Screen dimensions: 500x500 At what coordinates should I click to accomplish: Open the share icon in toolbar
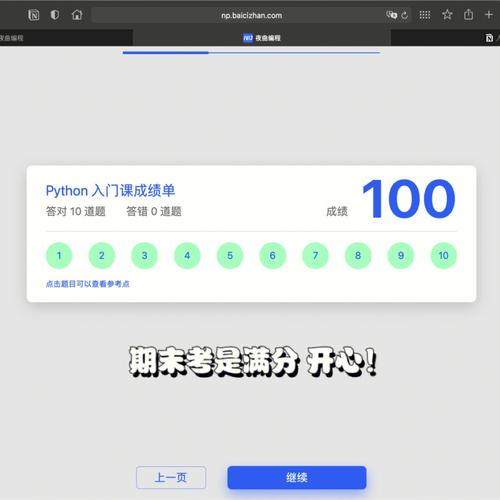tap(468, 14)
